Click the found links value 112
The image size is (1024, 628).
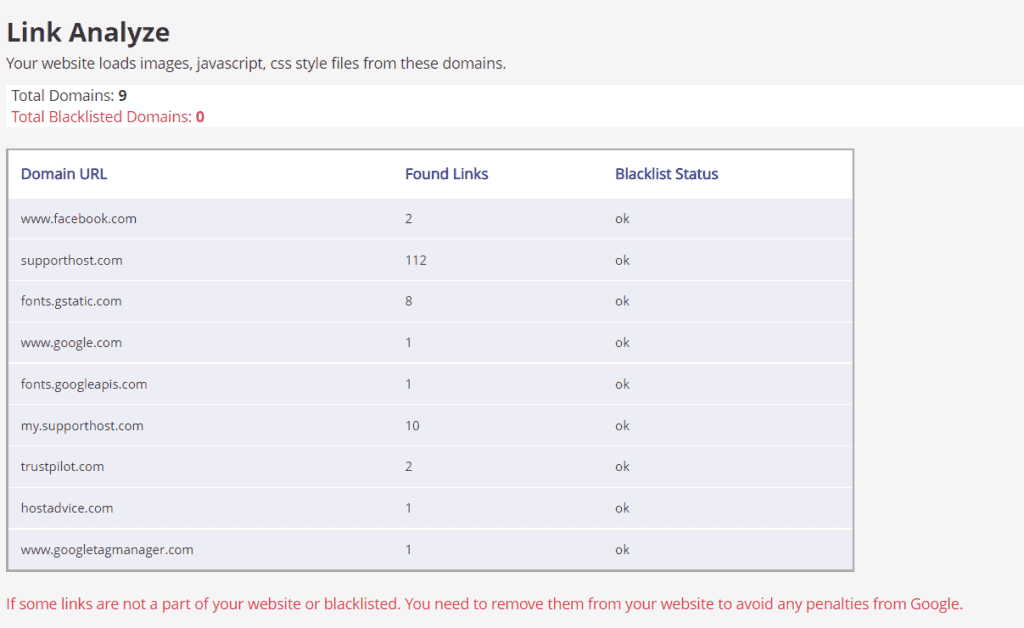[x=416, y=260]
